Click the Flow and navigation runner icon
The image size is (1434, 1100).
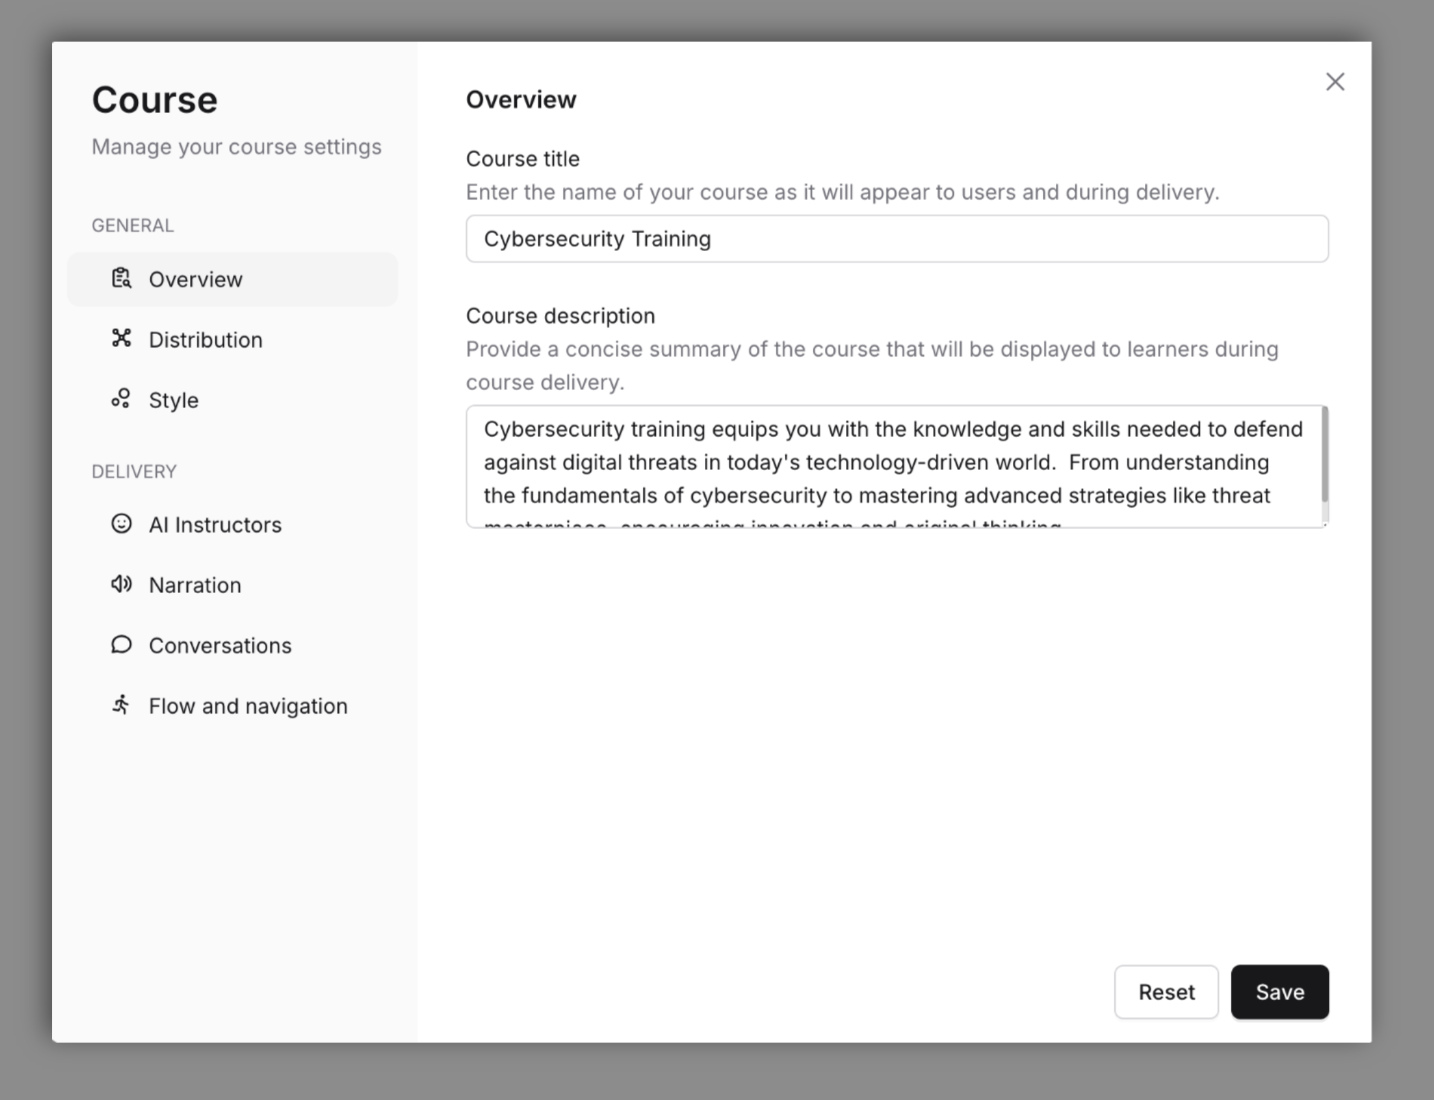[x=121, y=705]
